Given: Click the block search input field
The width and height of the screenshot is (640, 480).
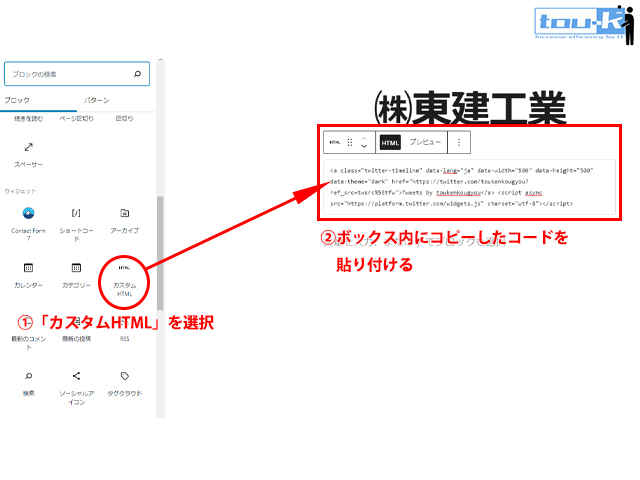Looking at the screenshot, I should pyautogui.click(x=77, y=74).
